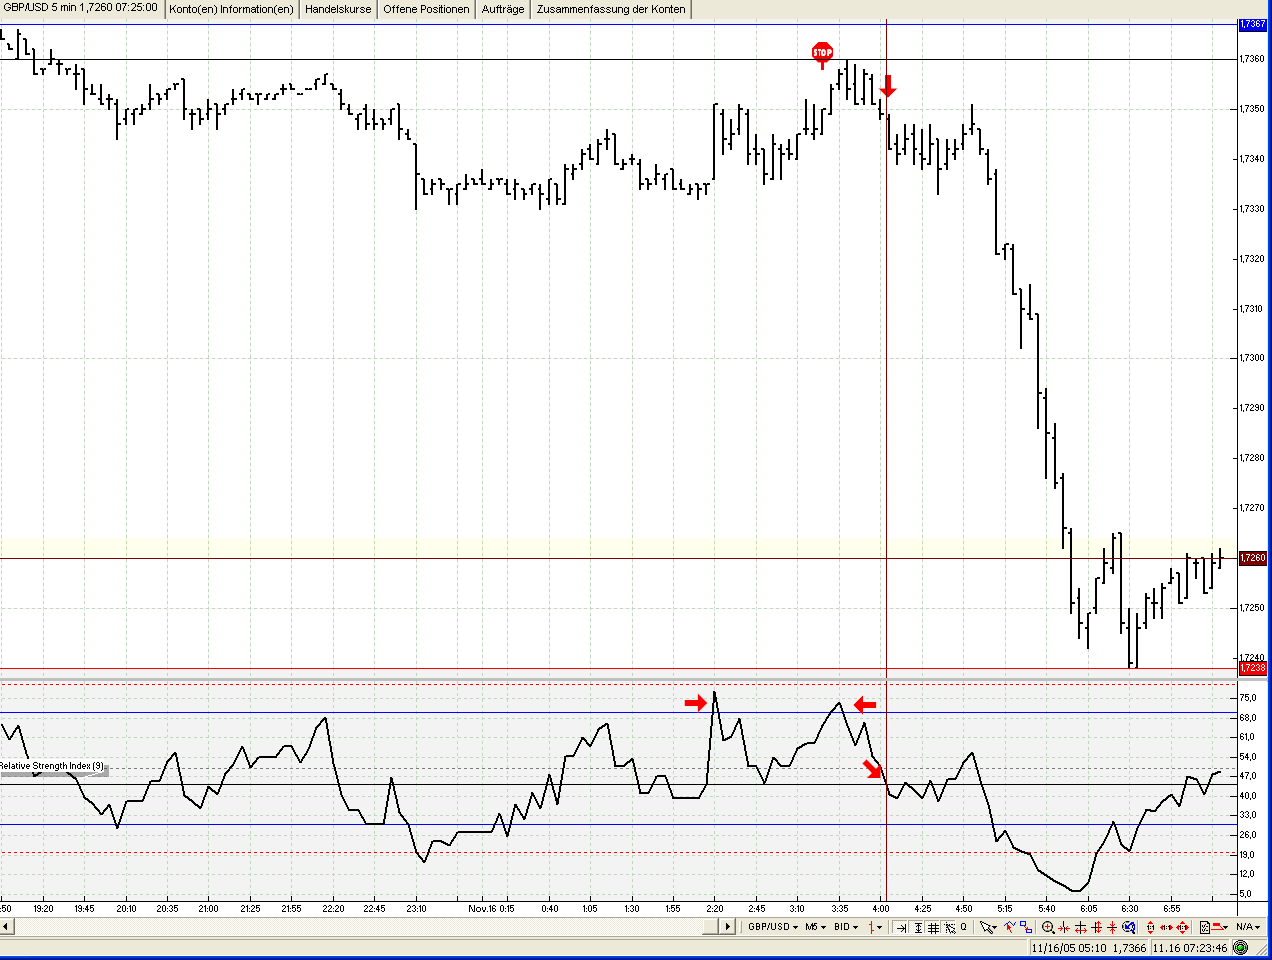
Task: Open the pointer cursor tool dropdown
Action: tap(989, 927)
